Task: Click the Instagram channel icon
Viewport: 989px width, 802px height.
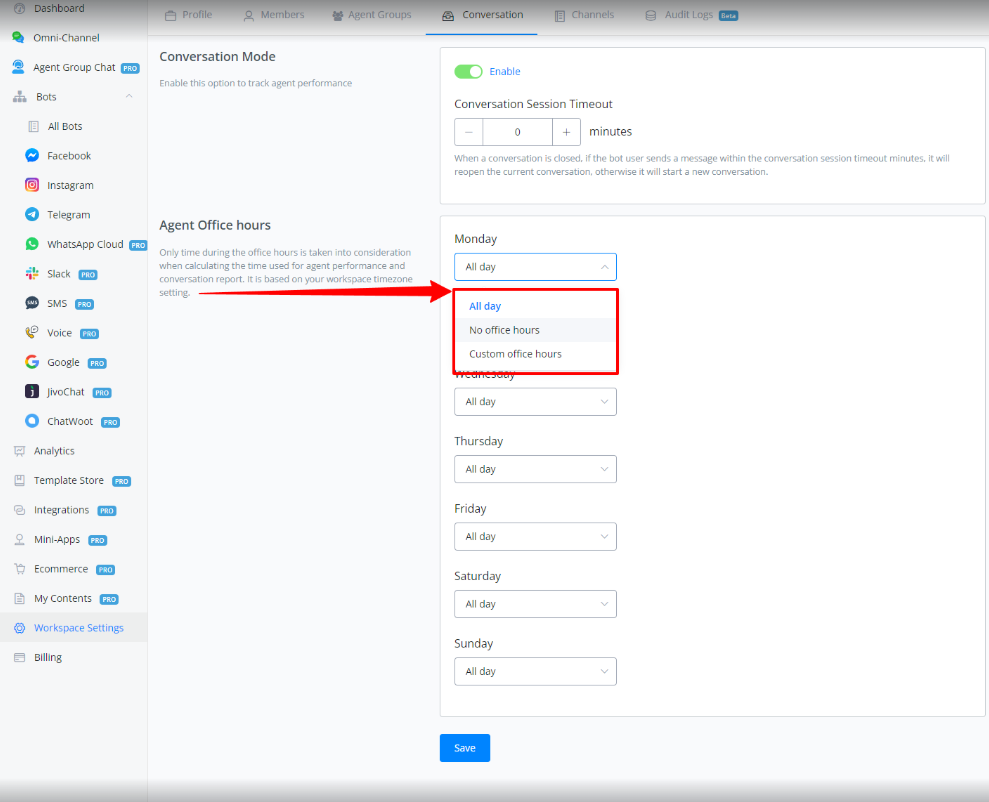Action: coord(33,185)
